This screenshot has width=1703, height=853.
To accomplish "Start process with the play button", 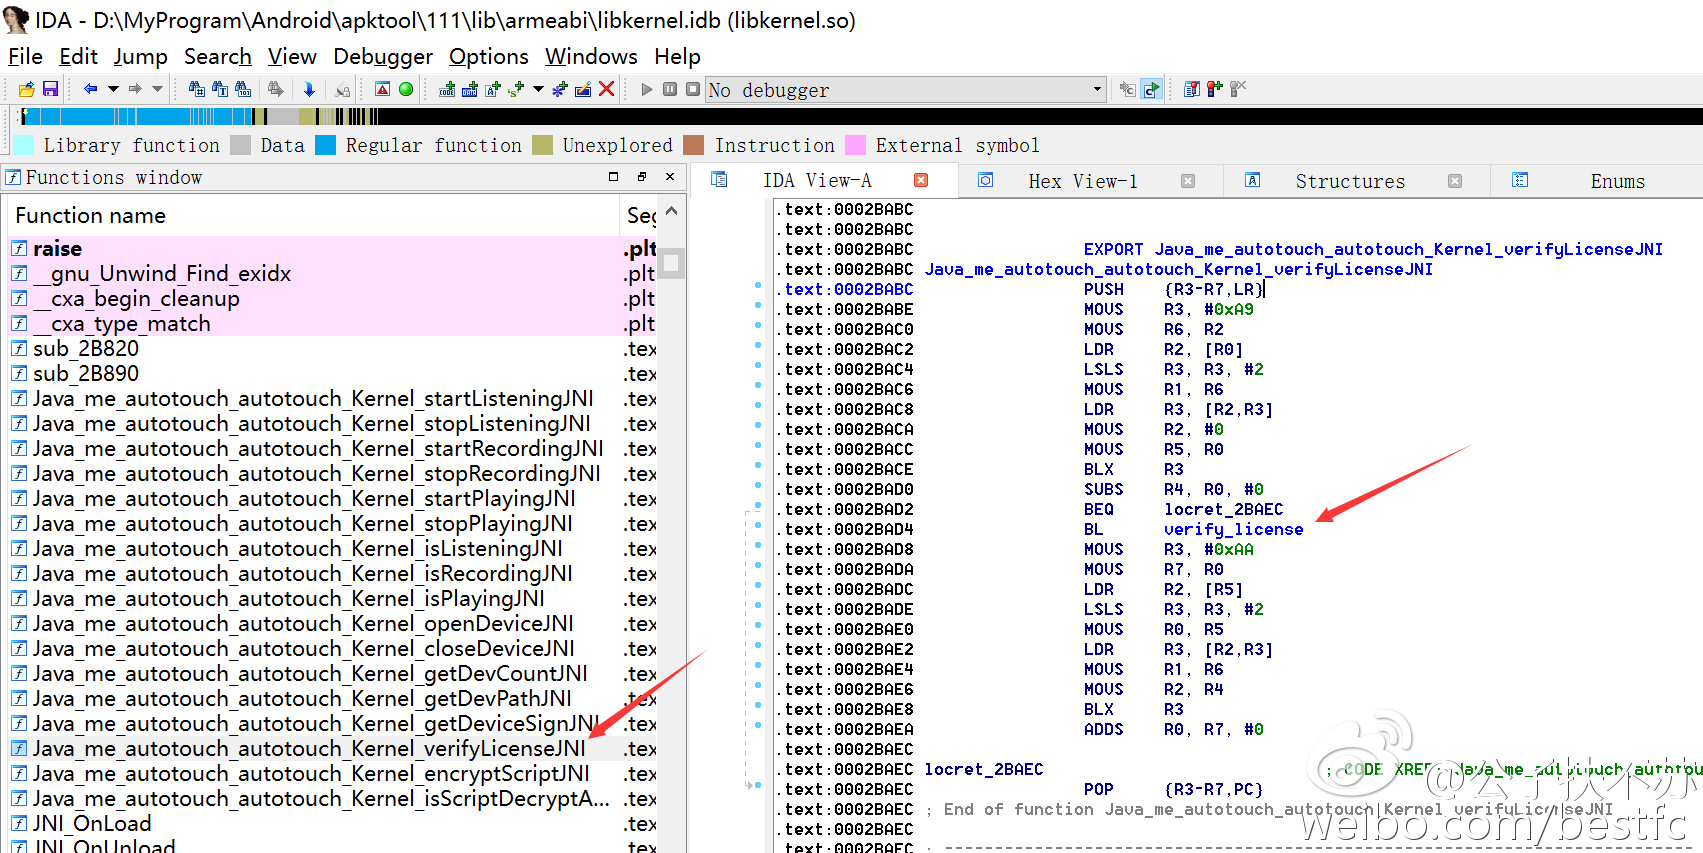I will (647, 89).
